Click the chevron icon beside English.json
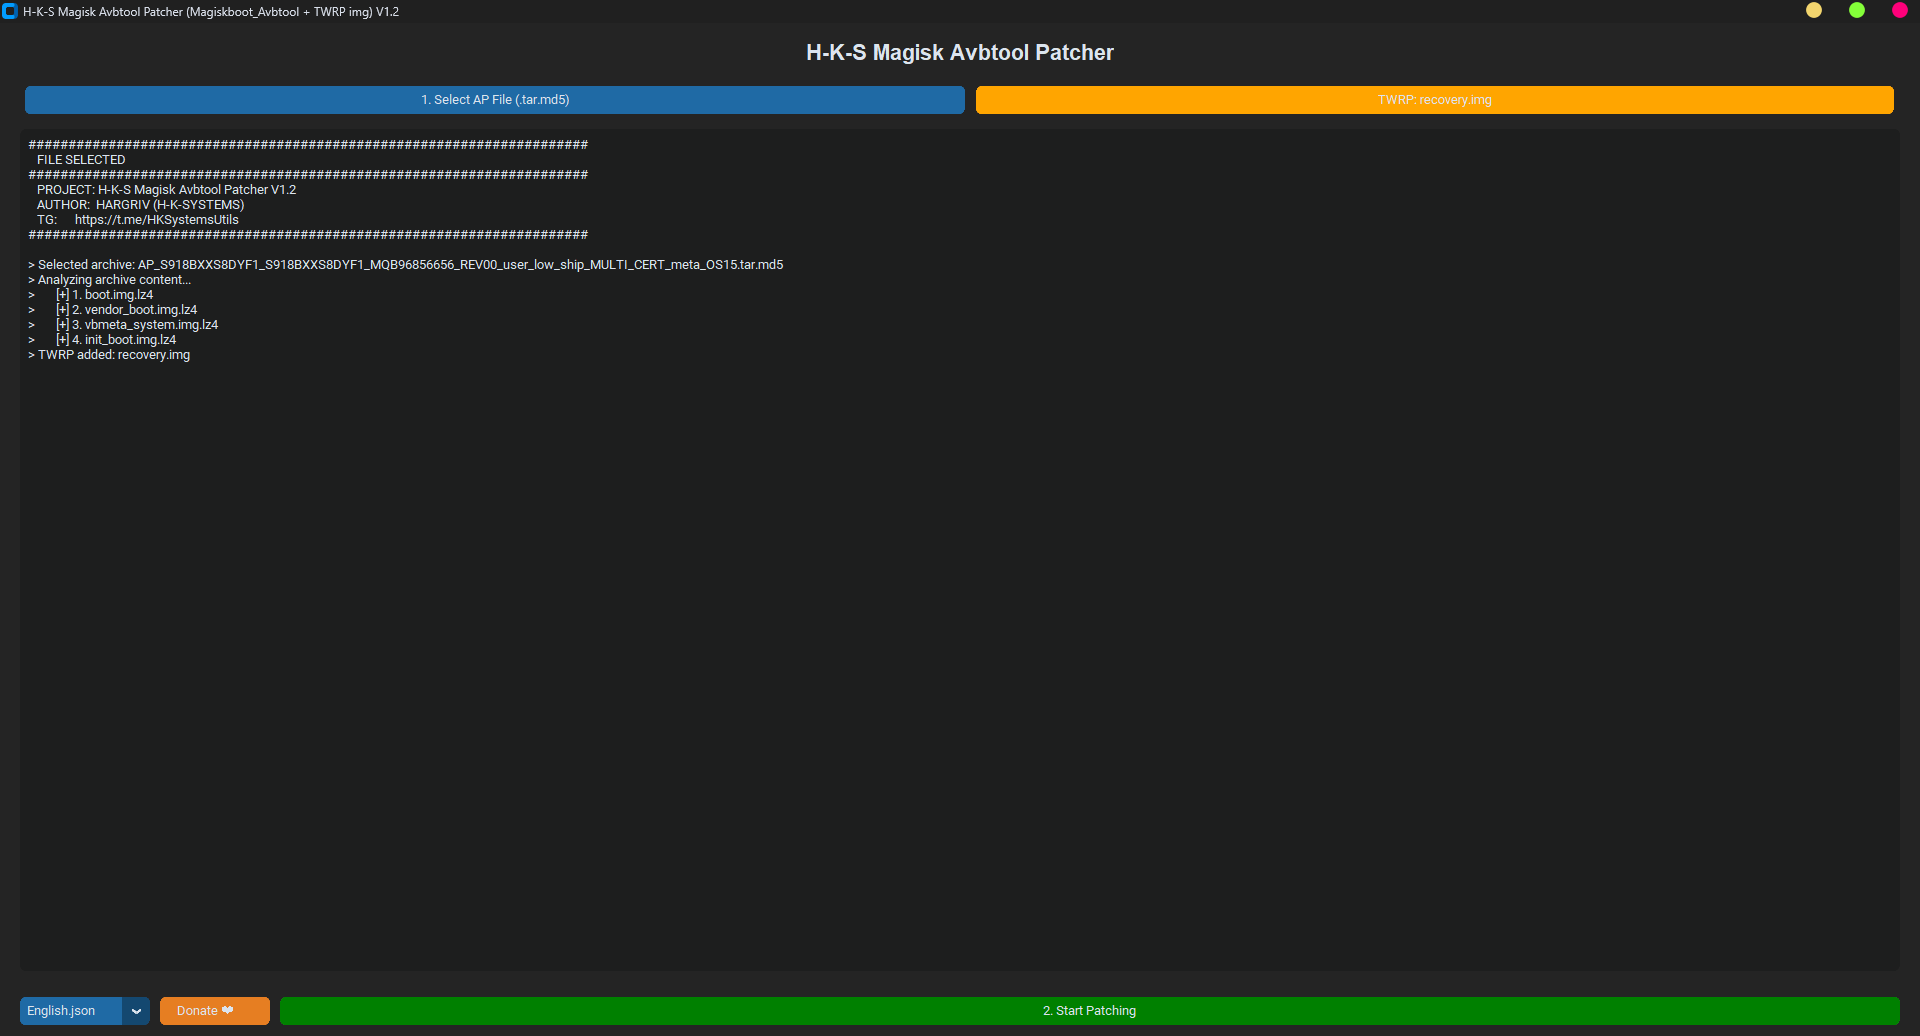 pos(136,1011)
